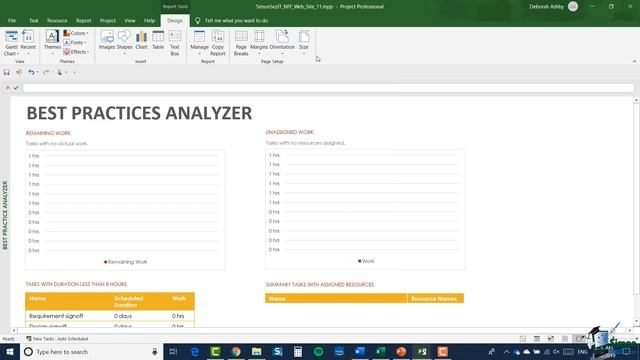Open the page Size options
Image resolution: width=640 pixels, height=360 pixels.
click(304, 43)
